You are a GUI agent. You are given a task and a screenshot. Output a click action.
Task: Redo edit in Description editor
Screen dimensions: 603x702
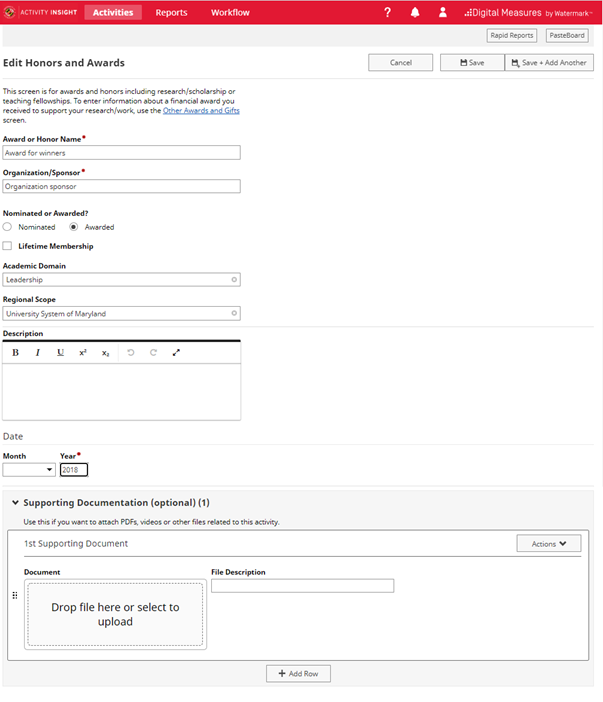pyautogui.click(x=153, y=353)
